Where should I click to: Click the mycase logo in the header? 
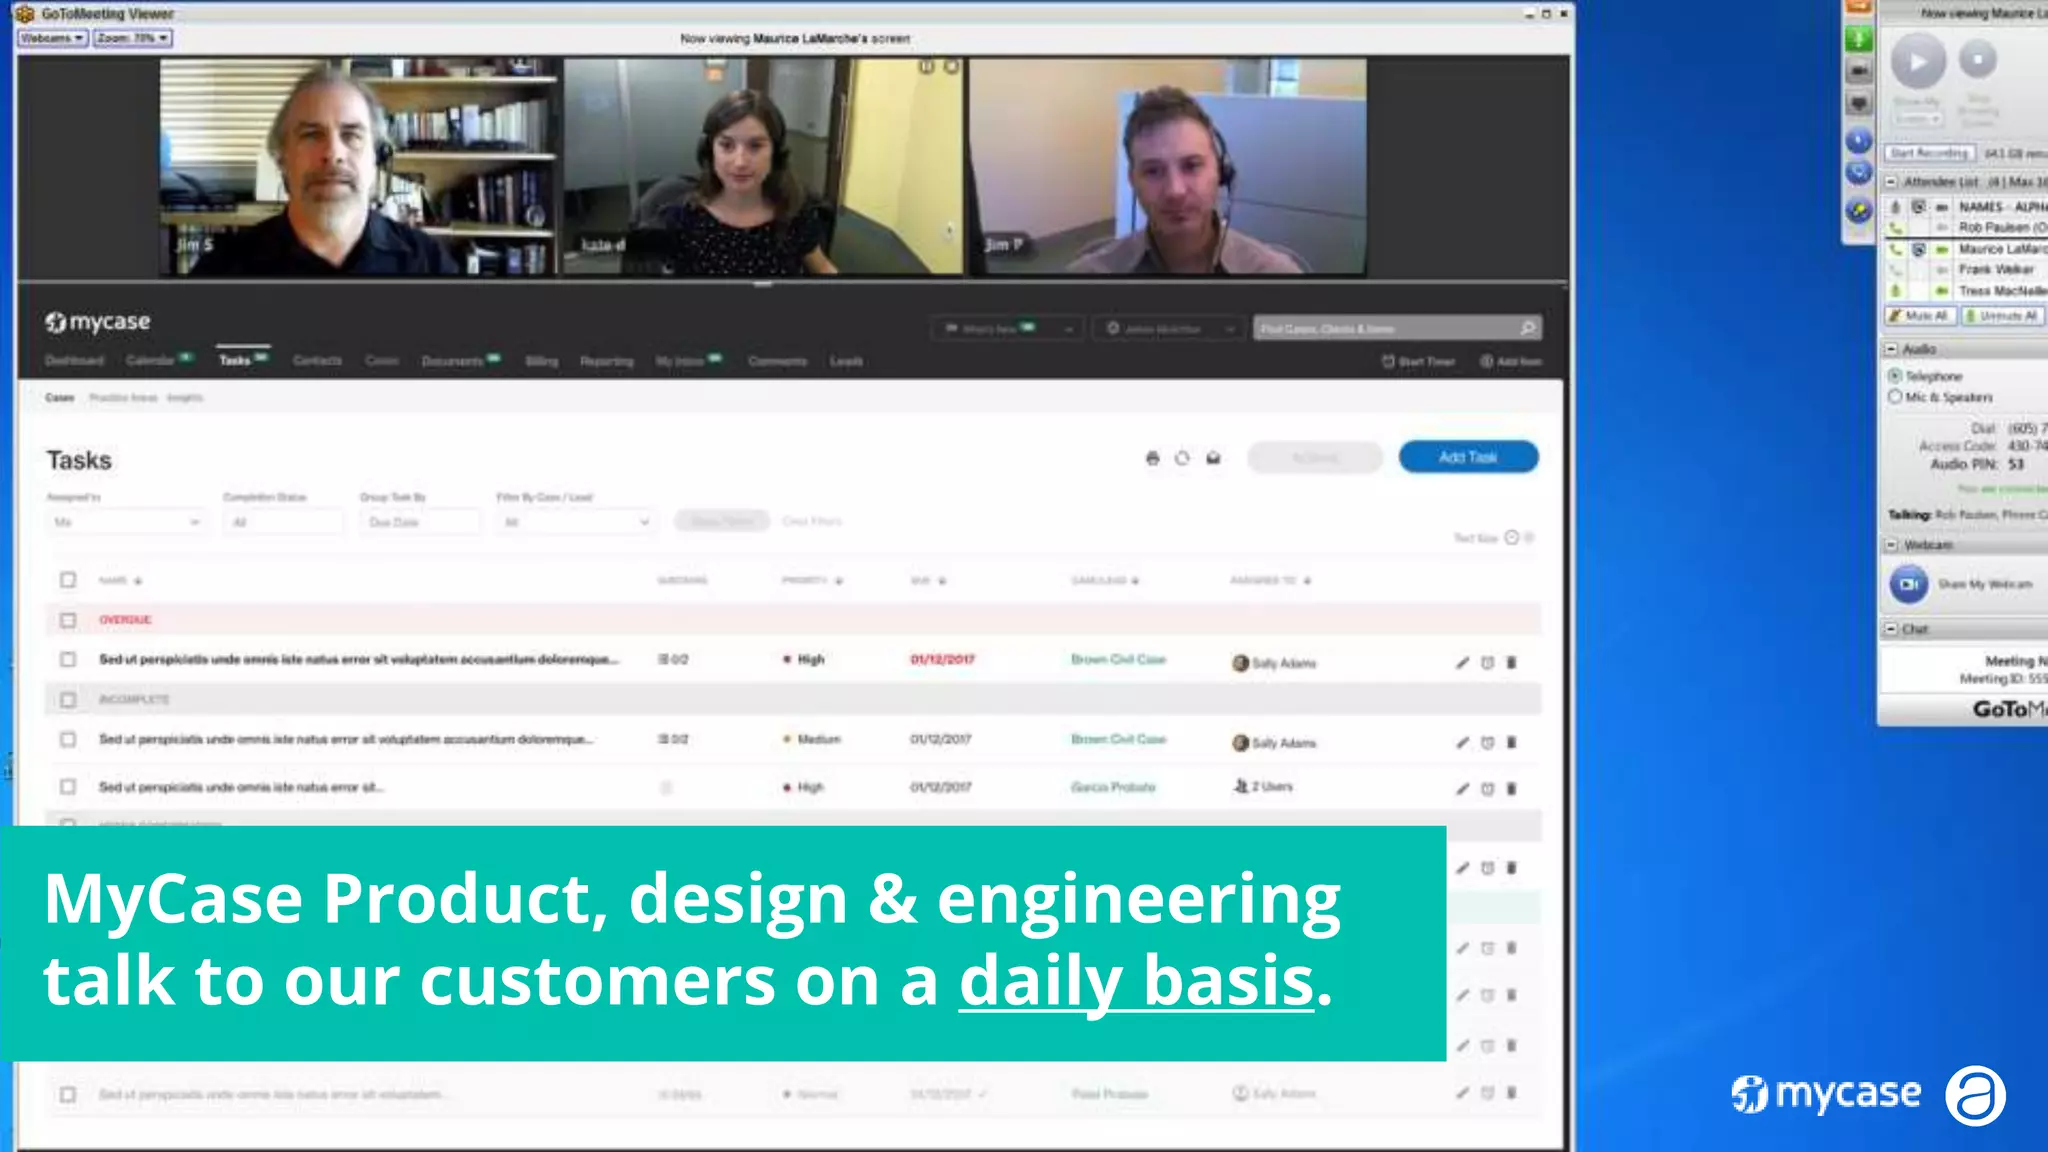point(98,322)
